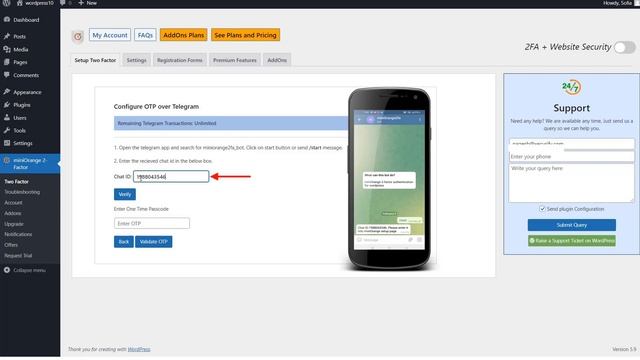Open the WordPress footer link
640x360 pixels.
tap(139, 349)
